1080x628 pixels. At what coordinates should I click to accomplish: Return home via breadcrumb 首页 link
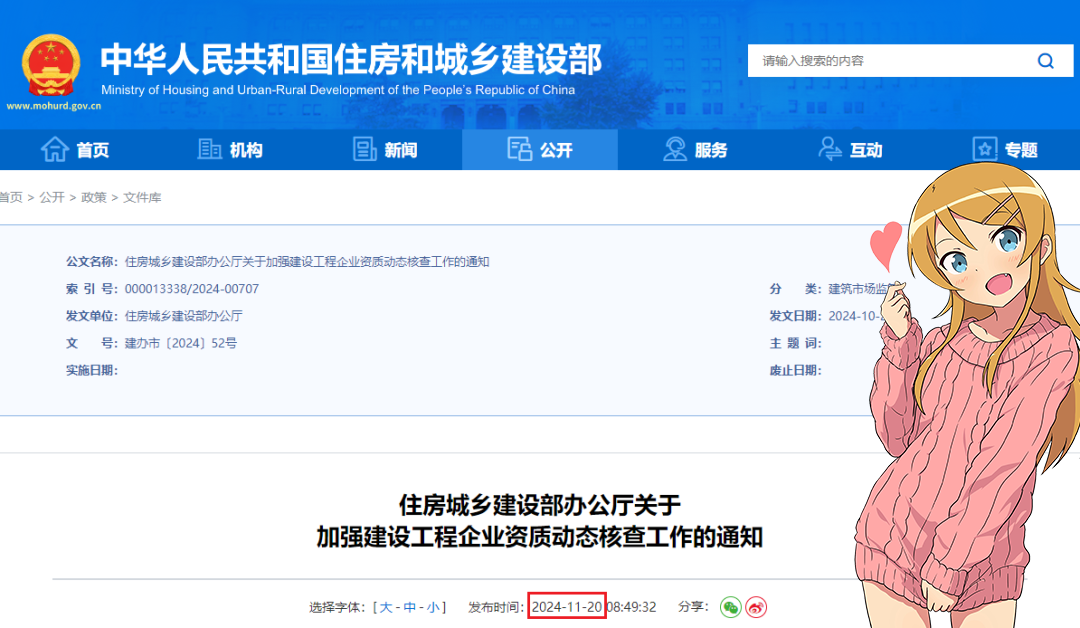(x=10, y=197)
